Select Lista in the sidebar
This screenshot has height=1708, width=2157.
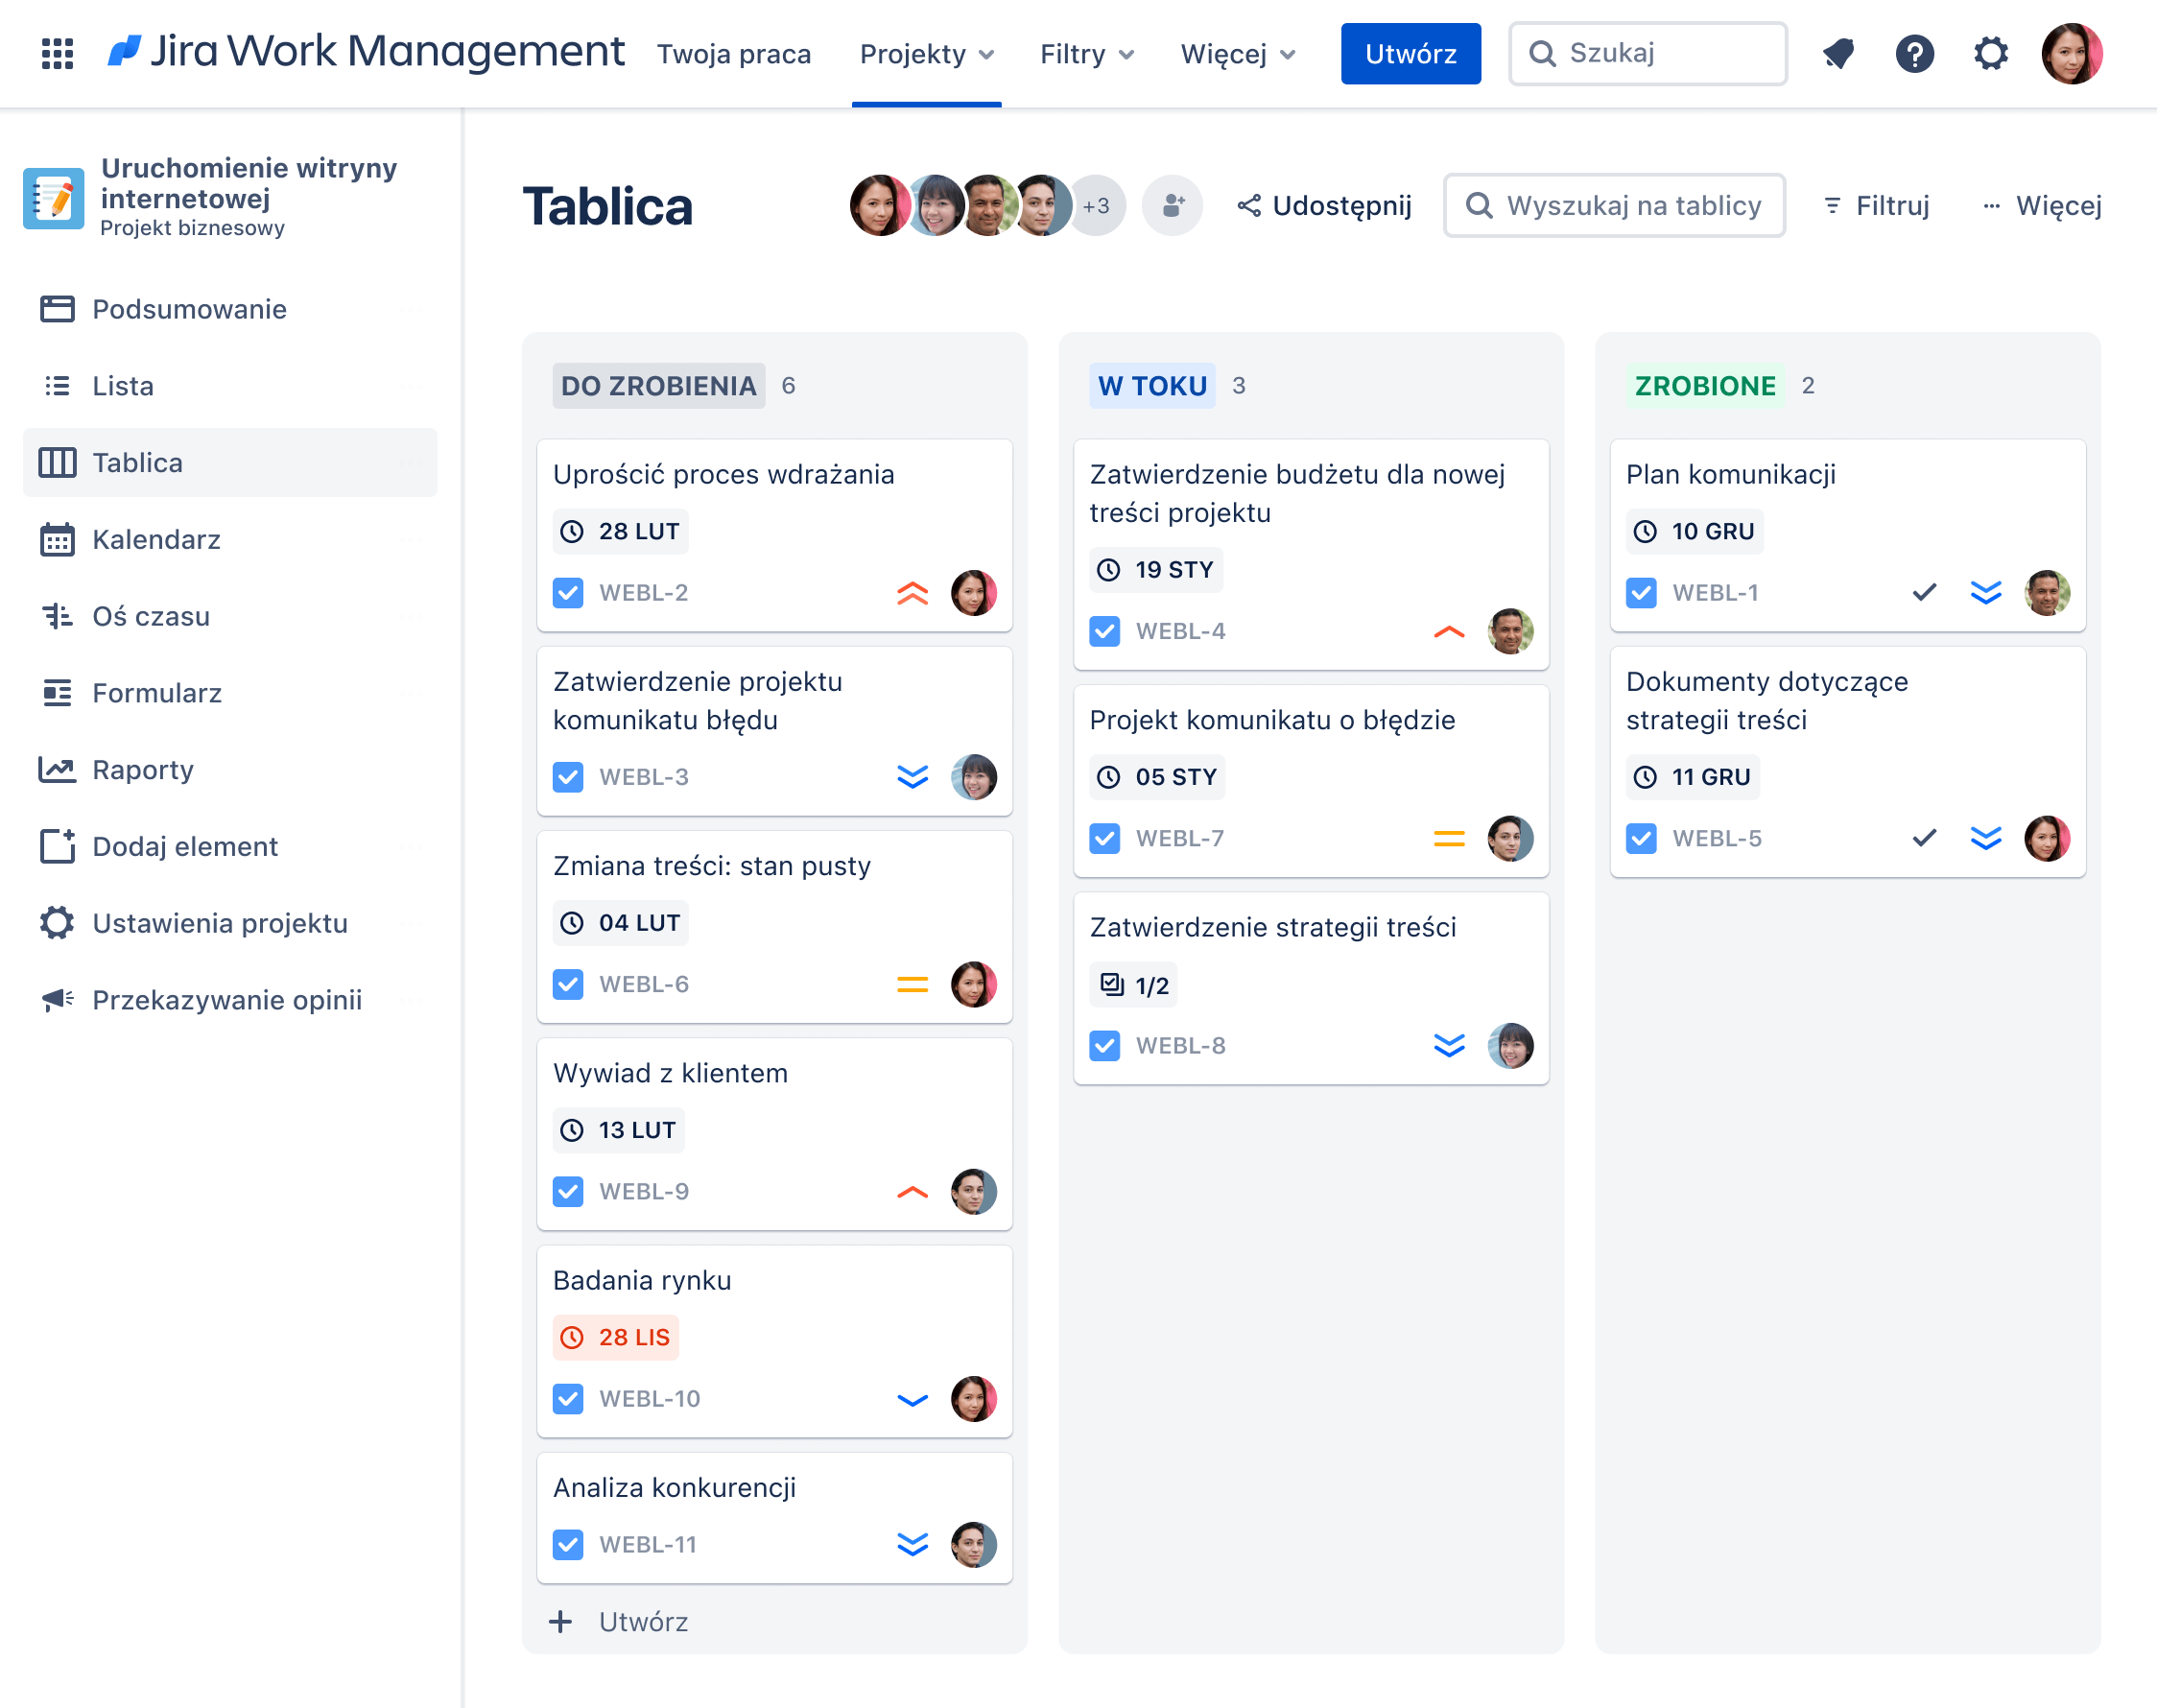click(123, 386)
